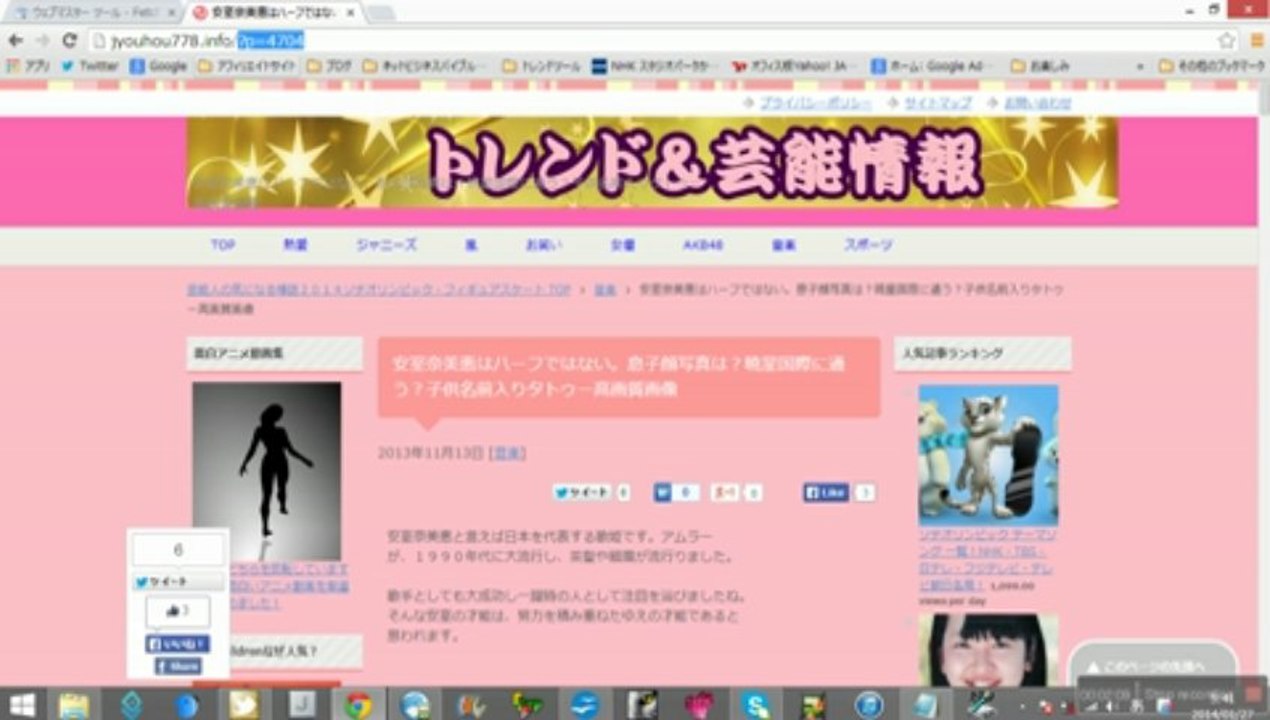Open the Twitter bookmark
1270x720 pixels.
point(89,66)
